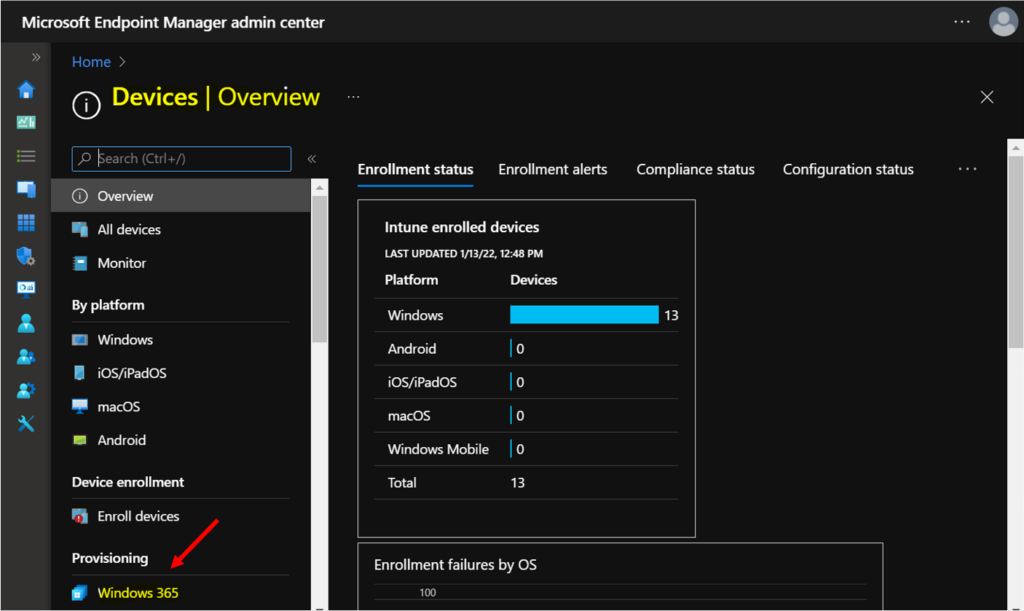The image size is (1024, 611).
Task: Open Endpoint security shield icon
Action: pyautogui.click(x=26, y=256)
